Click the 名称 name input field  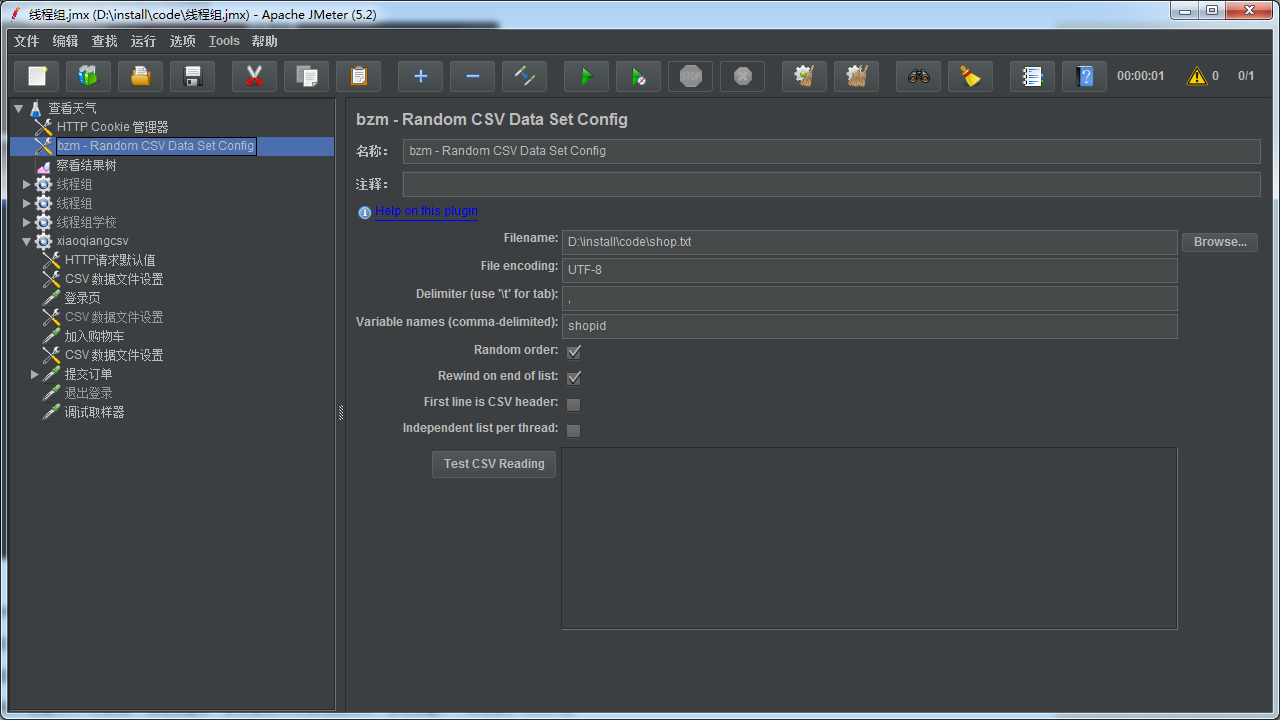point(831,151)
